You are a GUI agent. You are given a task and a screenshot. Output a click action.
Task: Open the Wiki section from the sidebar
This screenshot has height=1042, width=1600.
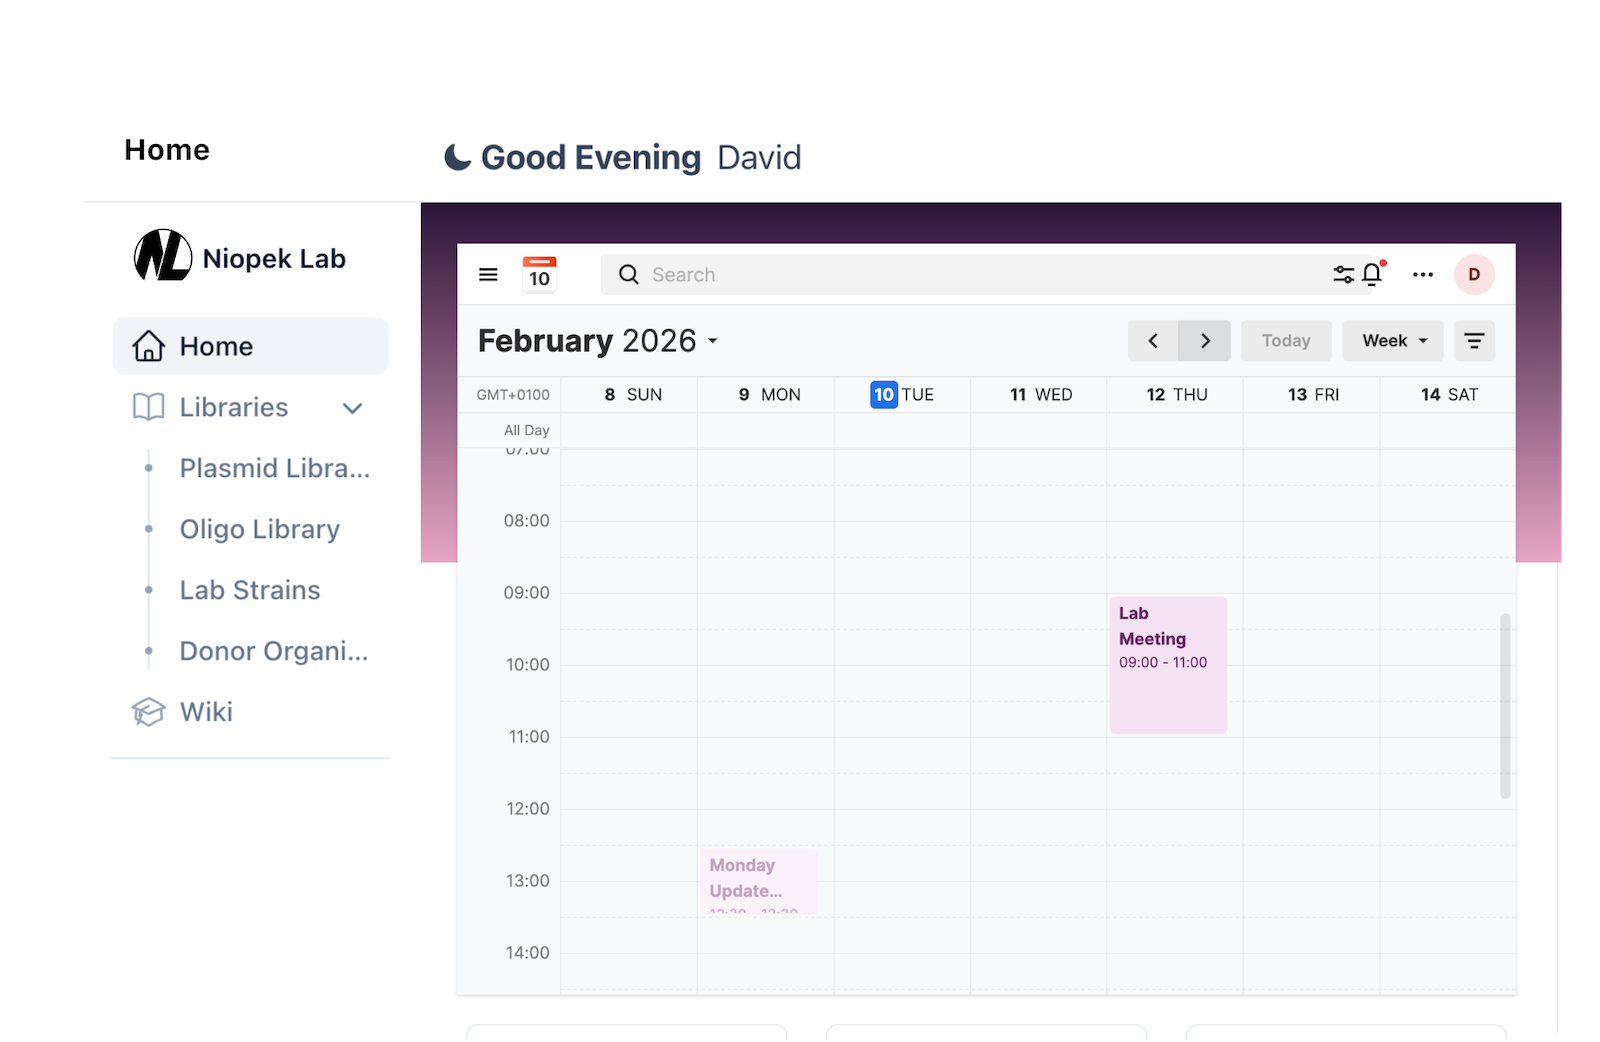205,711
